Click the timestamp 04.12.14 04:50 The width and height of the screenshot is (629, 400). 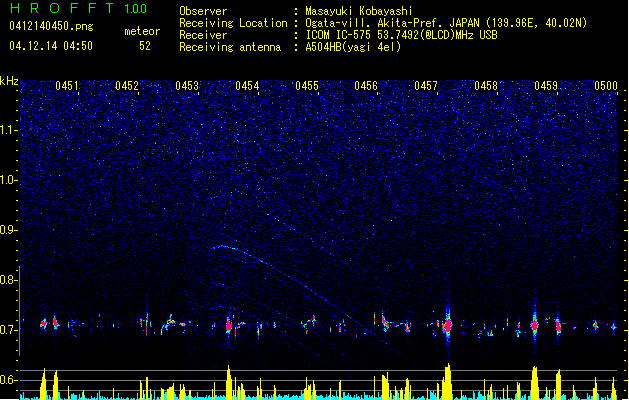click(51, 46)
